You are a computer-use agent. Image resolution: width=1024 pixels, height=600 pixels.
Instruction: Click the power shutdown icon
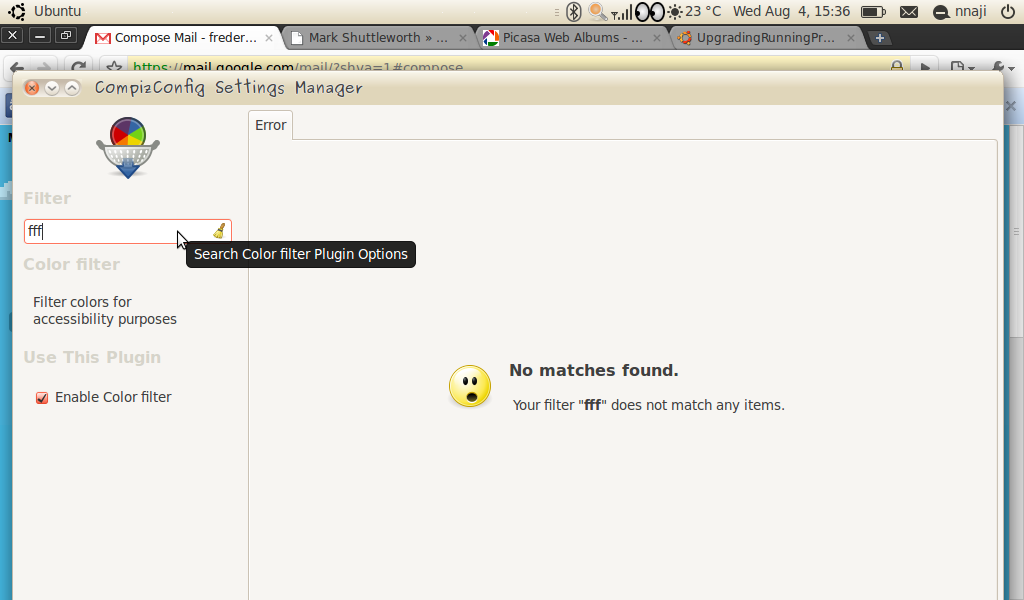[1007, 12]
